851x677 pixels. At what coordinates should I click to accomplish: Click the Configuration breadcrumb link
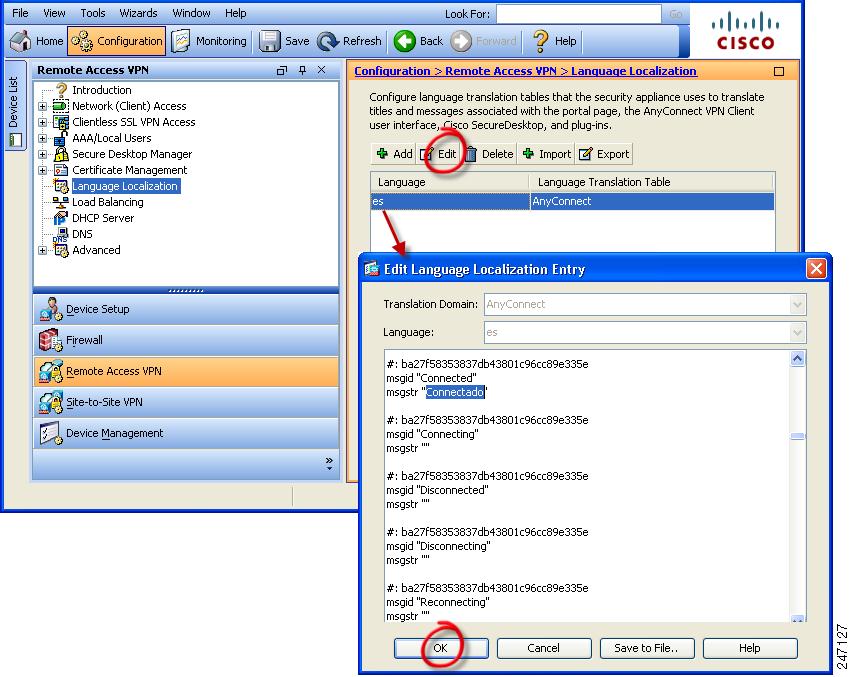click(x=392, y=71)
